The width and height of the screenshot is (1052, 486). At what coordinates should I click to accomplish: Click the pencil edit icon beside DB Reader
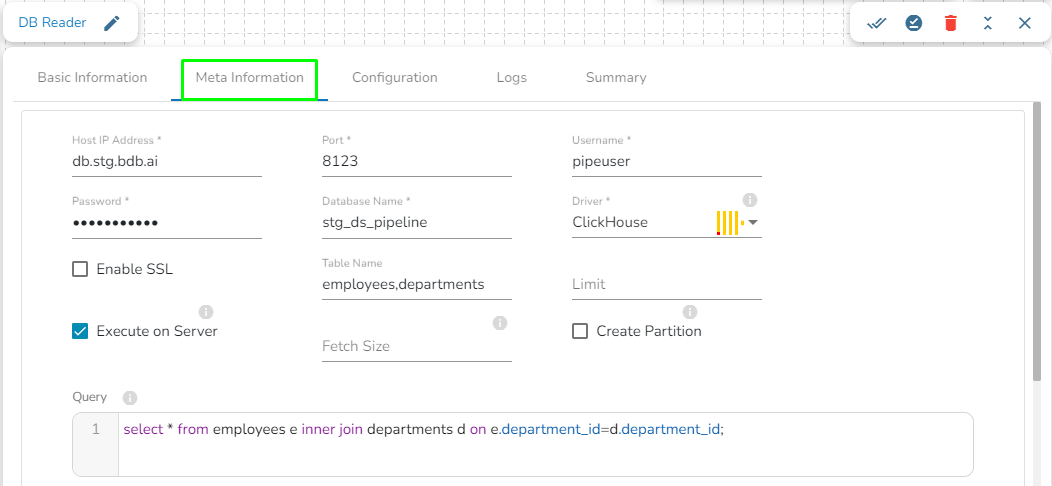click(x=112, y=23)
